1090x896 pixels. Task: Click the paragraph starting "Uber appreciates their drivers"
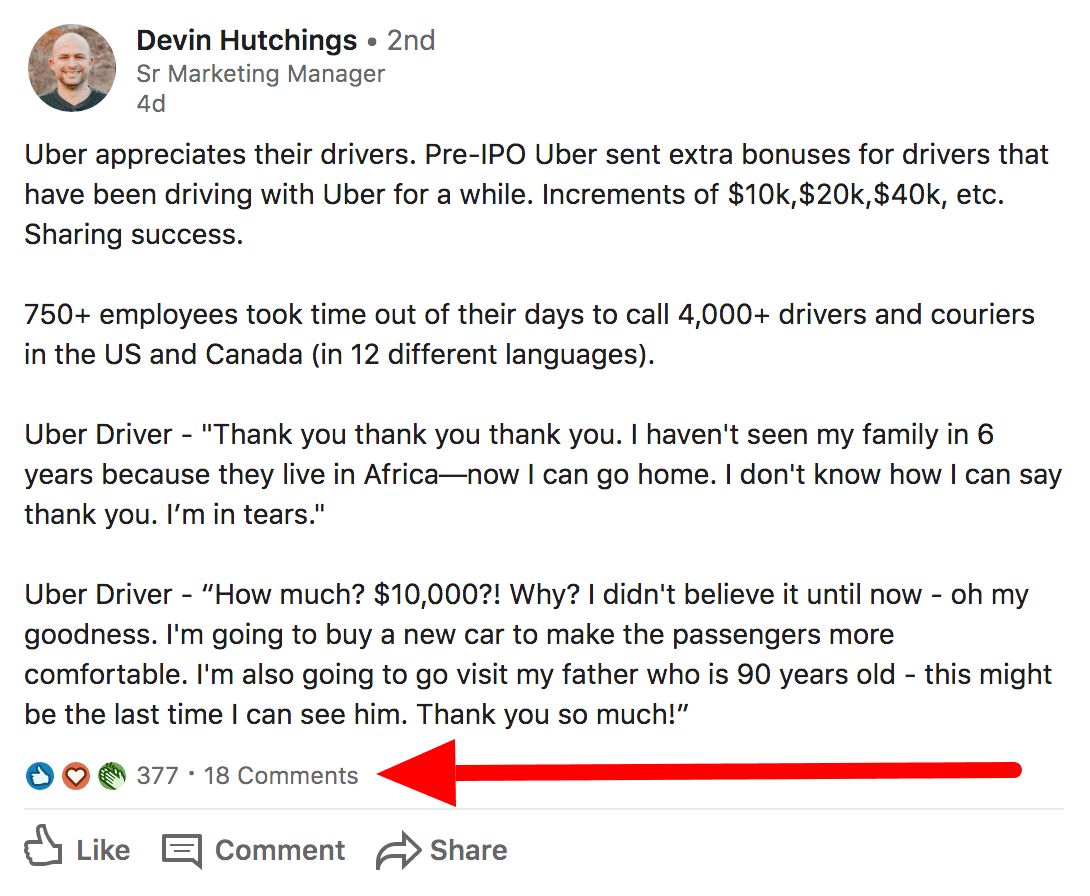(536, 193)
